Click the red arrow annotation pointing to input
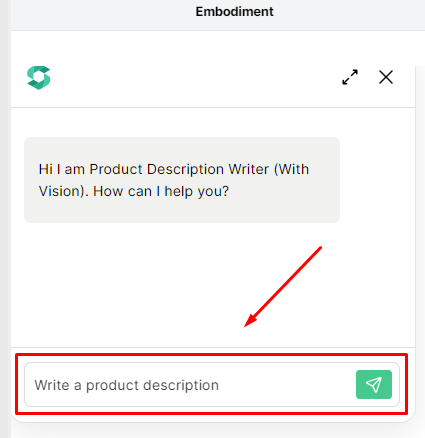Screen dimensions: 425x438 click(x=283, y=287)
